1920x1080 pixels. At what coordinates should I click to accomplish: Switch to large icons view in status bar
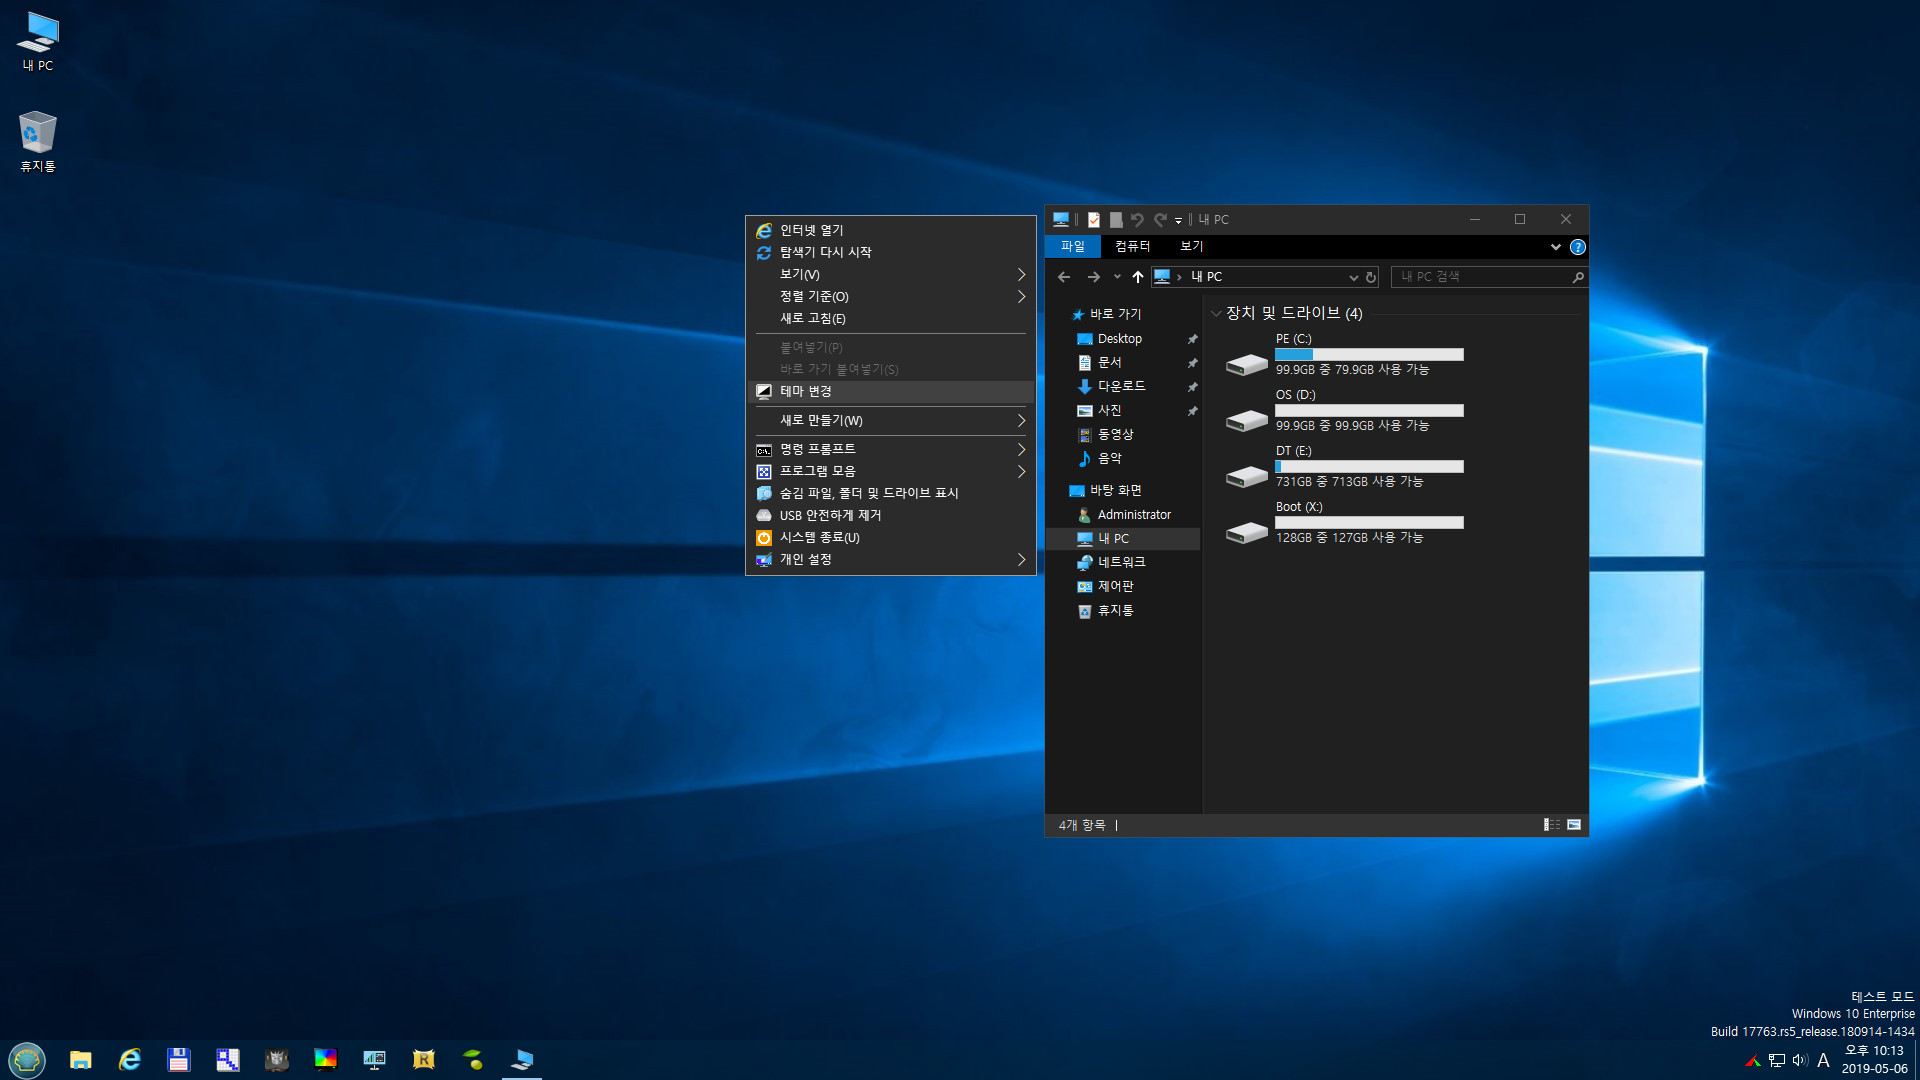[x=1574, y=824]
